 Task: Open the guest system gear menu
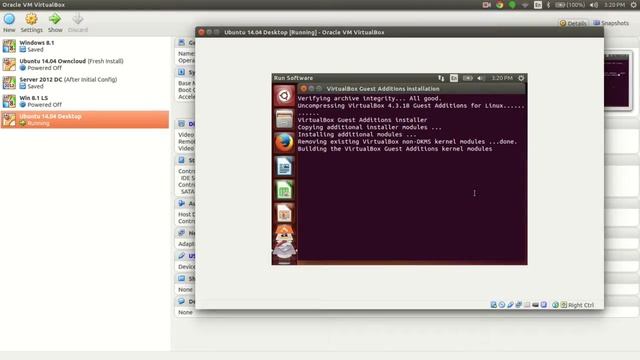click(521, 78)
